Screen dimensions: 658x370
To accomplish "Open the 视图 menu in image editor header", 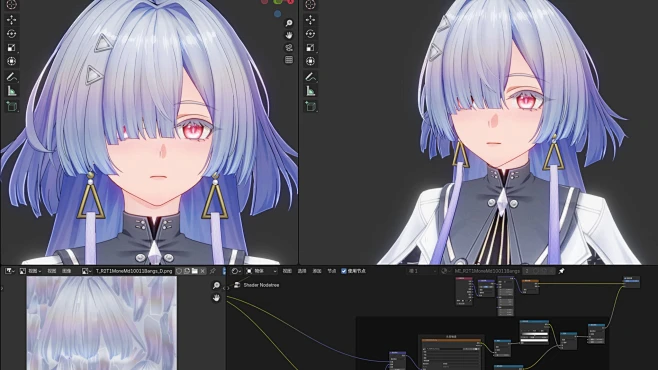I will 52,271.
